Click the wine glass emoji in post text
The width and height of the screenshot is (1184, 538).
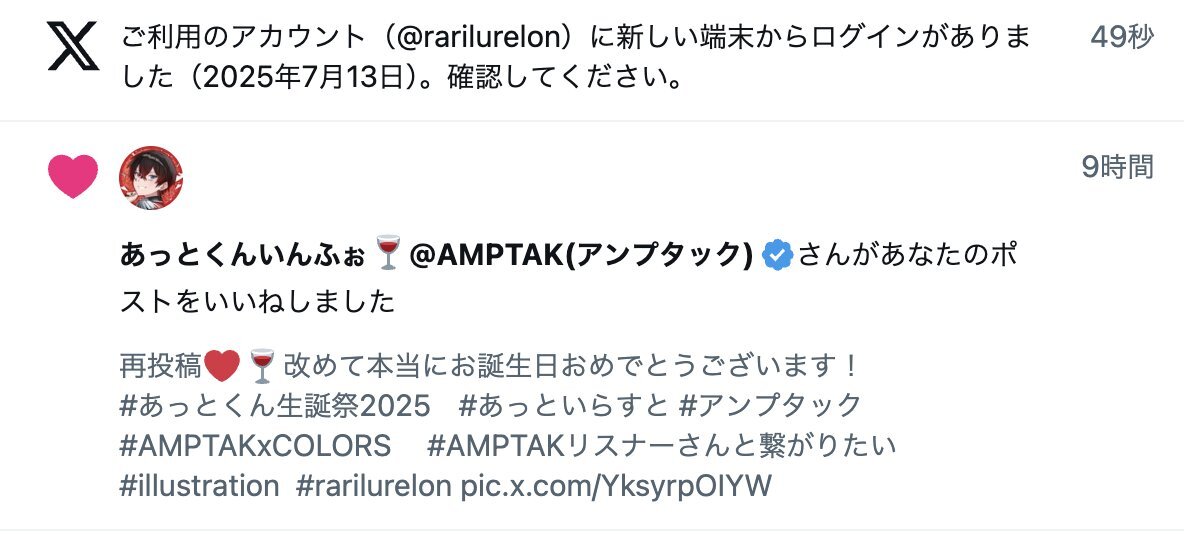click(262, 366)
